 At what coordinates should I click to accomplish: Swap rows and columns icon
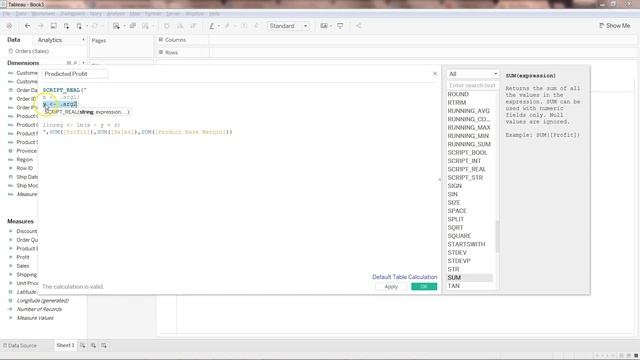point(167,26)
